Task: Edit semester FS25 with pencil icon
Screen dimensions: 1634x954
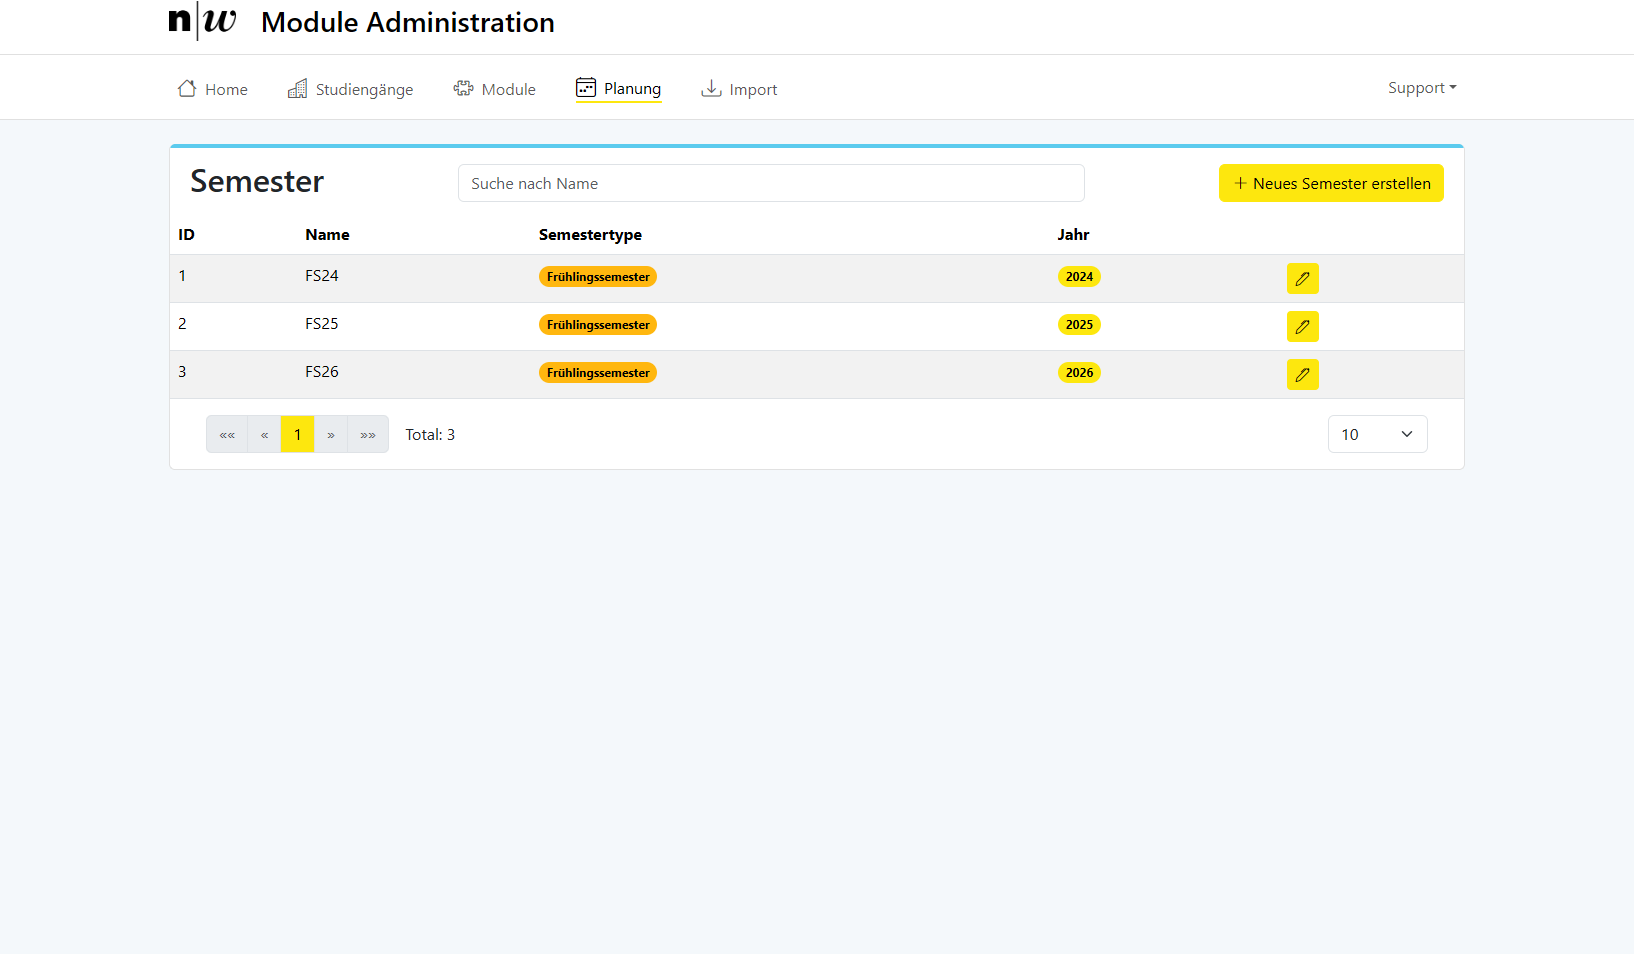Action: [1302, 326]
